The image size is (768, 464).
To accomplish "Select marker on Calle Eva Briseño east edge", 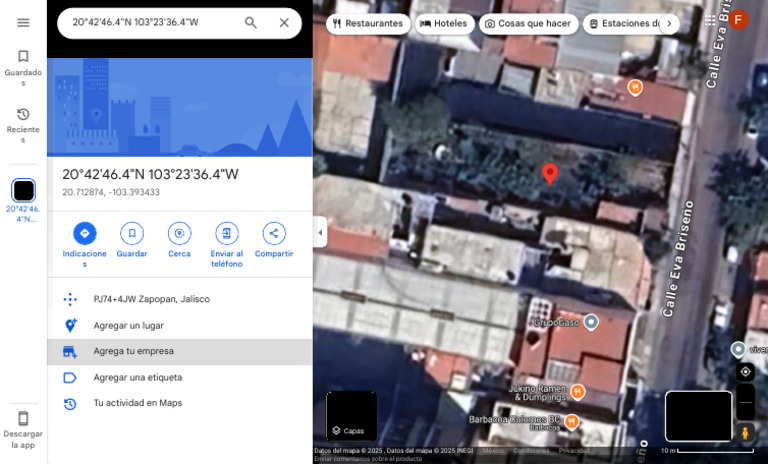I will (738, 349).
